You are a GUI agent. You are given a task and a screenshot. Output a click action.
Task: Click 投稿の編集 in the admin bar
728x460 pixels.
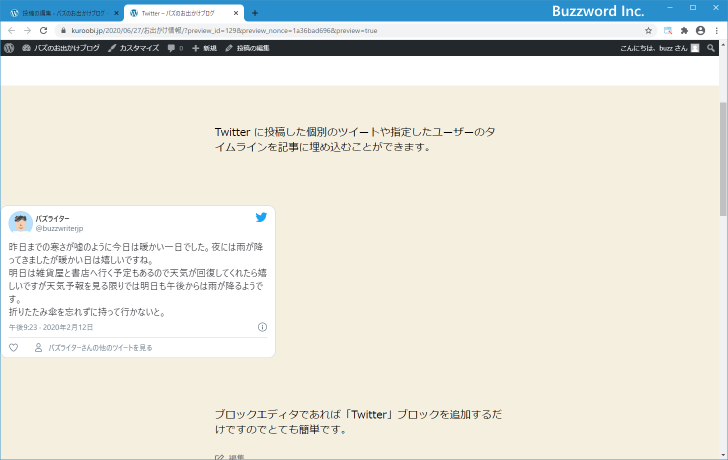click(247, 48)
